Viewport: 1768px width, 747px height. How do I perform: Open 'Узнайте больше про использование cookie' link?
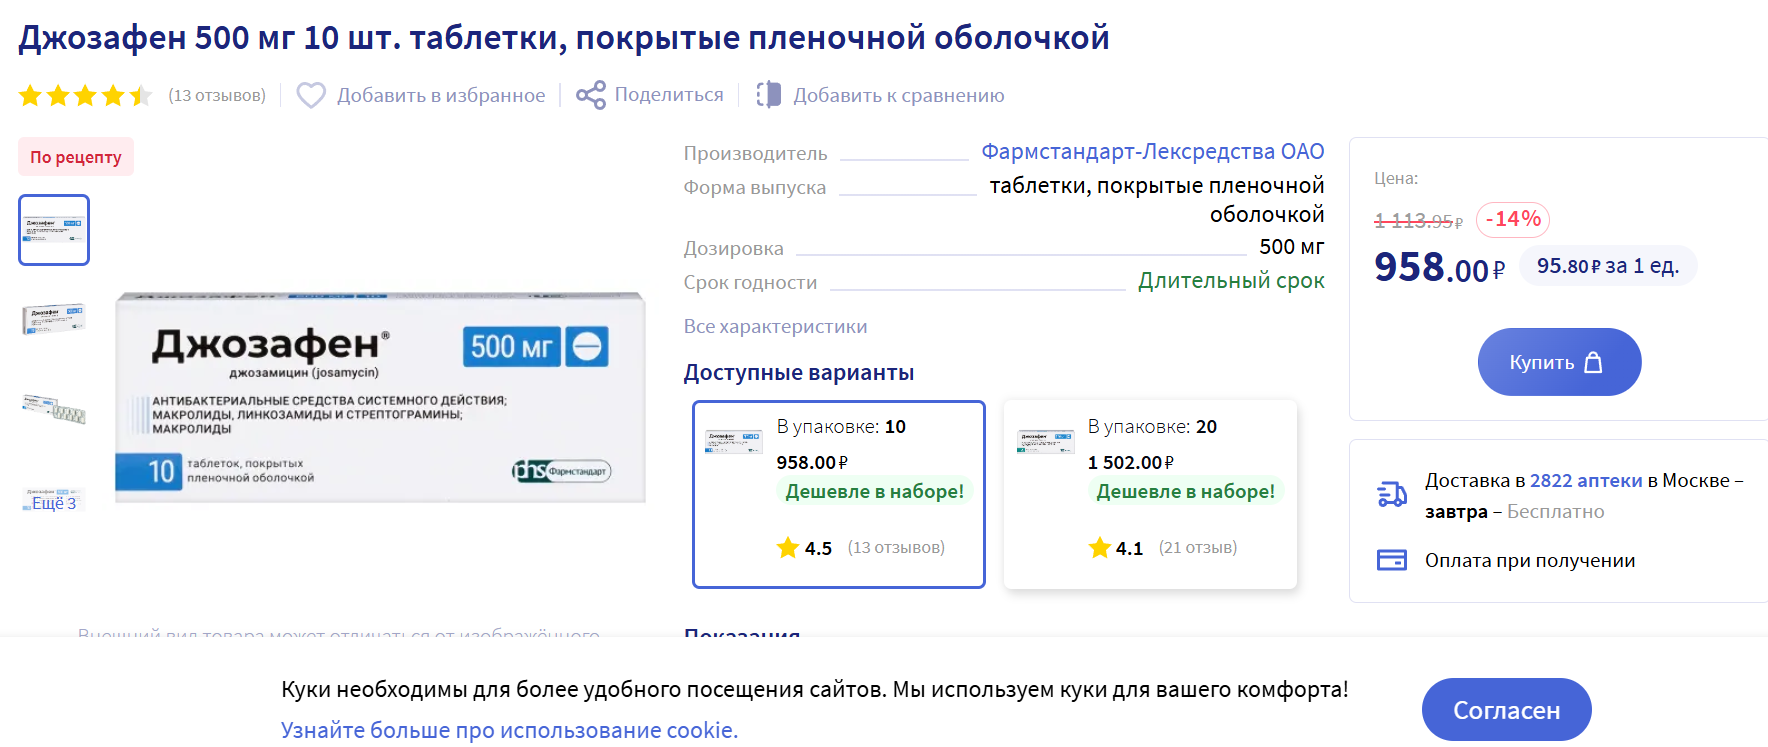click(510, 730)
